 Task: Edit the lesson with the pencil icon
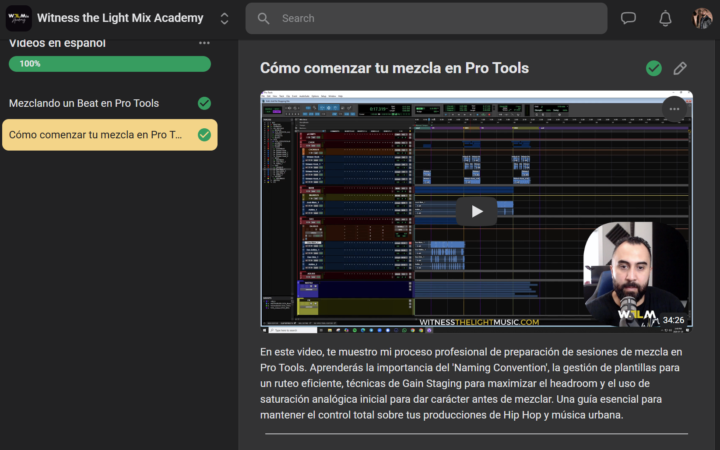[680, 68]
